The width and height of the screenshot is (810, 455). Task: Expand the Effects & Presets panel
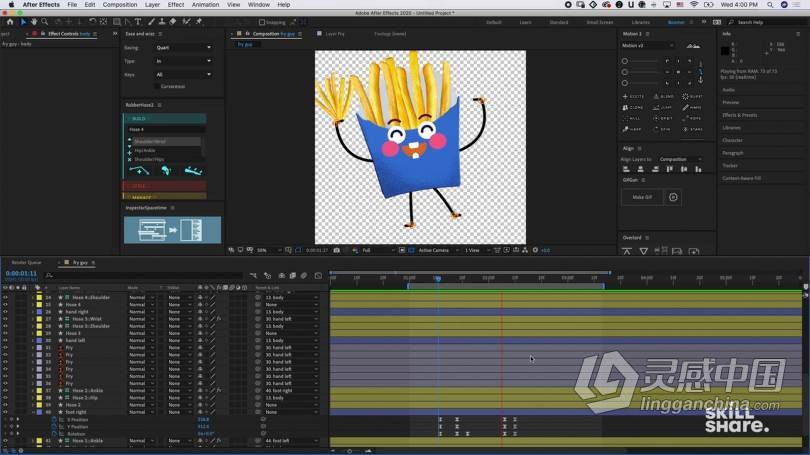[739, 115]
